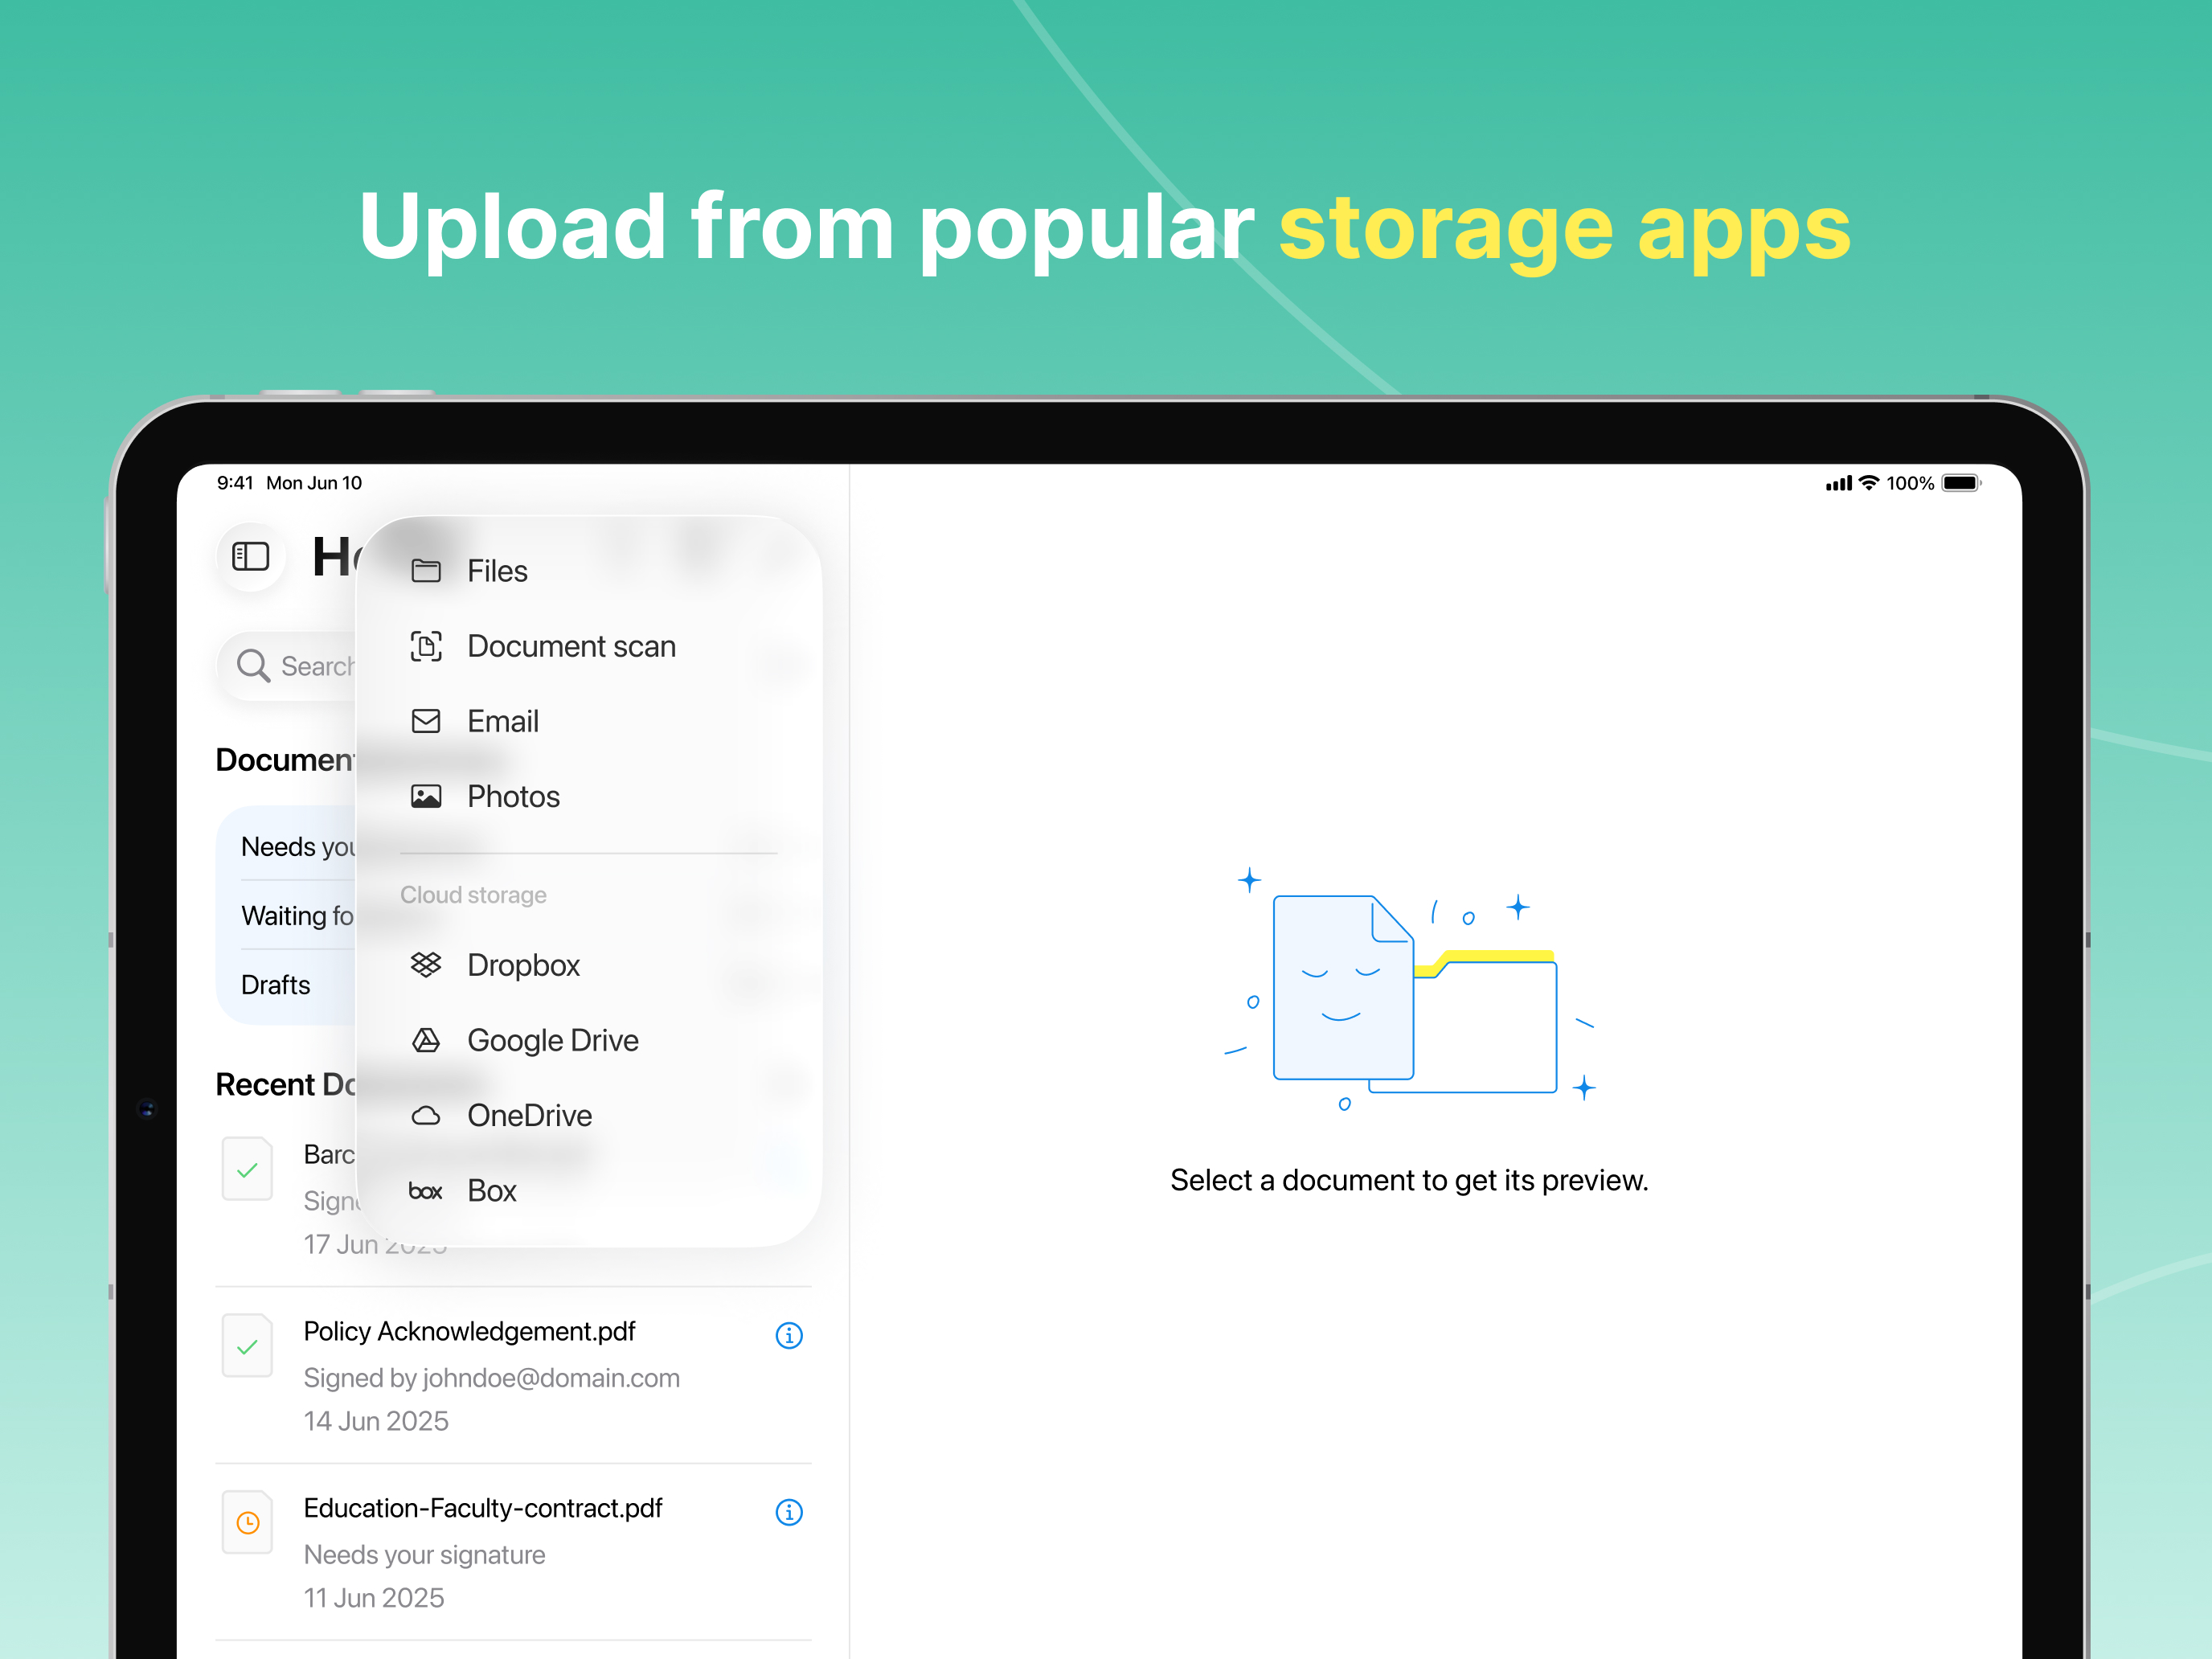Screen dimensions: 2212x1659
Task: Click the Photos picture icon
Action: [x=426, y=797]
